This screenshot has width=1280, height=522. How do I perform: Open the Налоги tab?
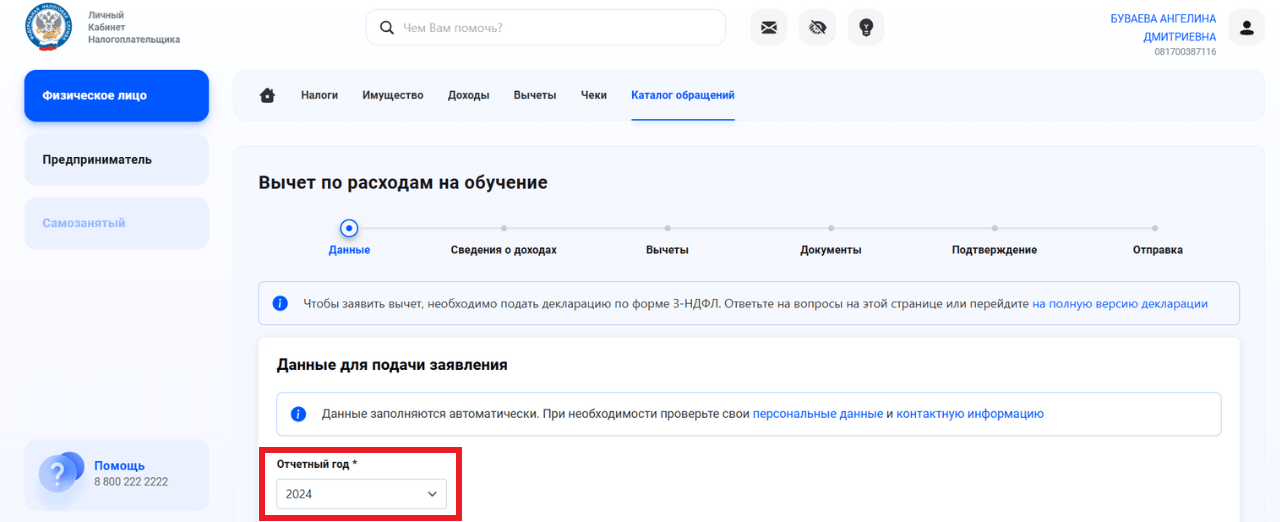[319, 95]
